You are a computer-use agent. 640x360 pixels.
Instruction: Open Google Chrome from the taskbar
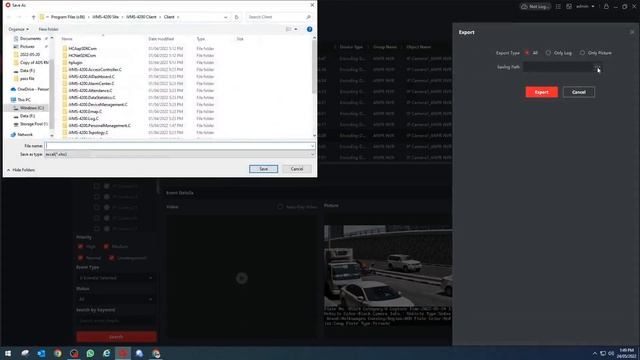(x=58, y=353)
